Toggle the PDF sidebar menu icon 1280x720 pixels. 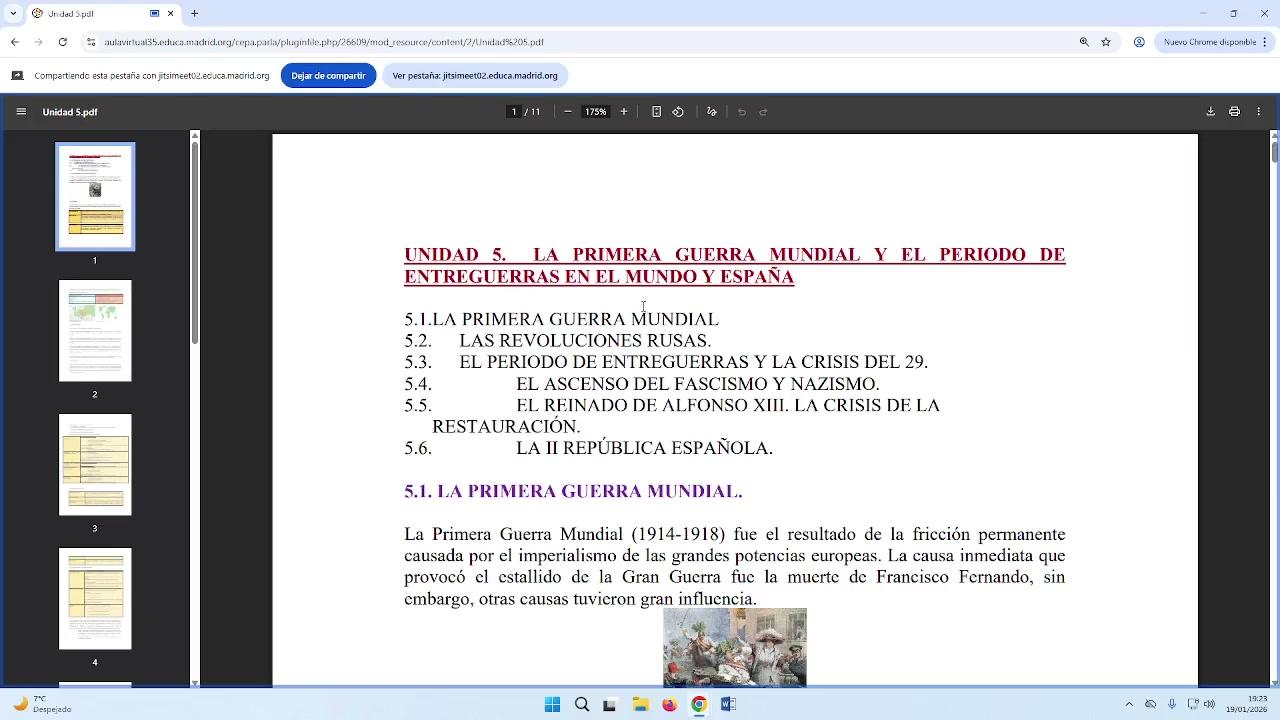point(21,112)
